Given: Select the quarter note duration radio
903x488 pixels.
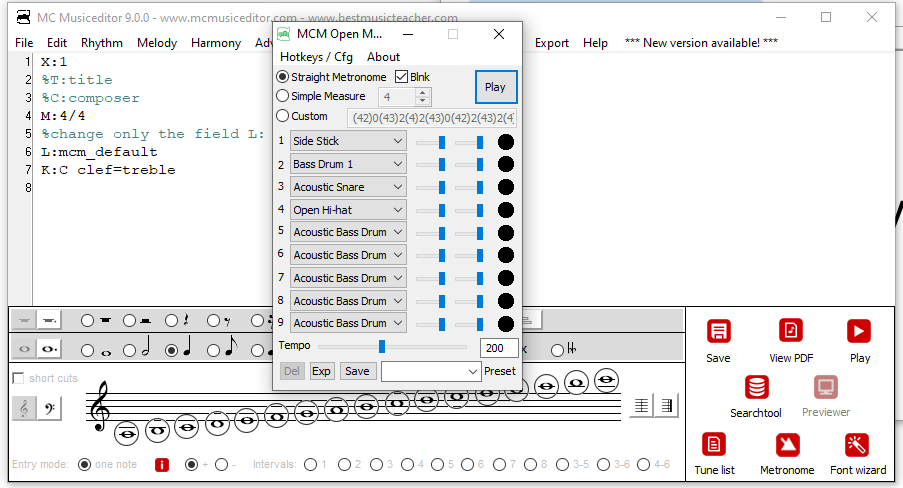Looking at the screenshot, I should (x=171, y=350).
